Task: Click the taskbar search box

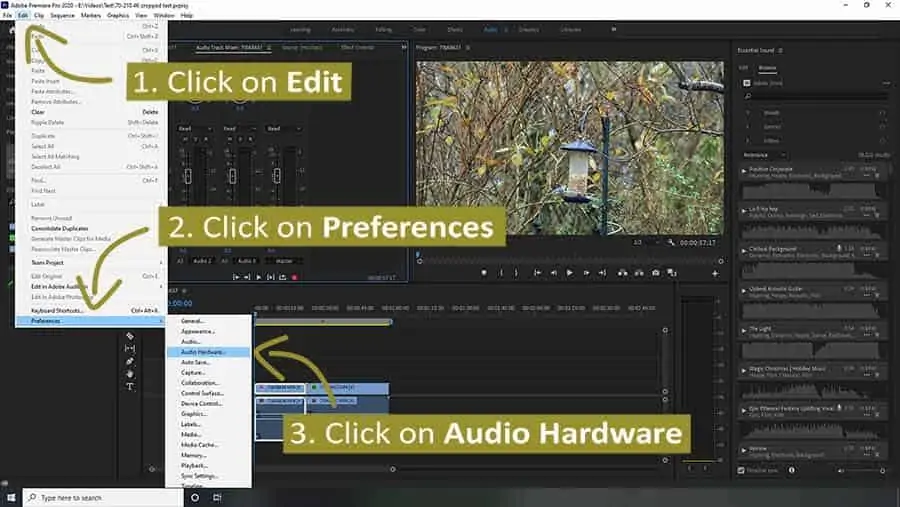Action: click(103, 497)
